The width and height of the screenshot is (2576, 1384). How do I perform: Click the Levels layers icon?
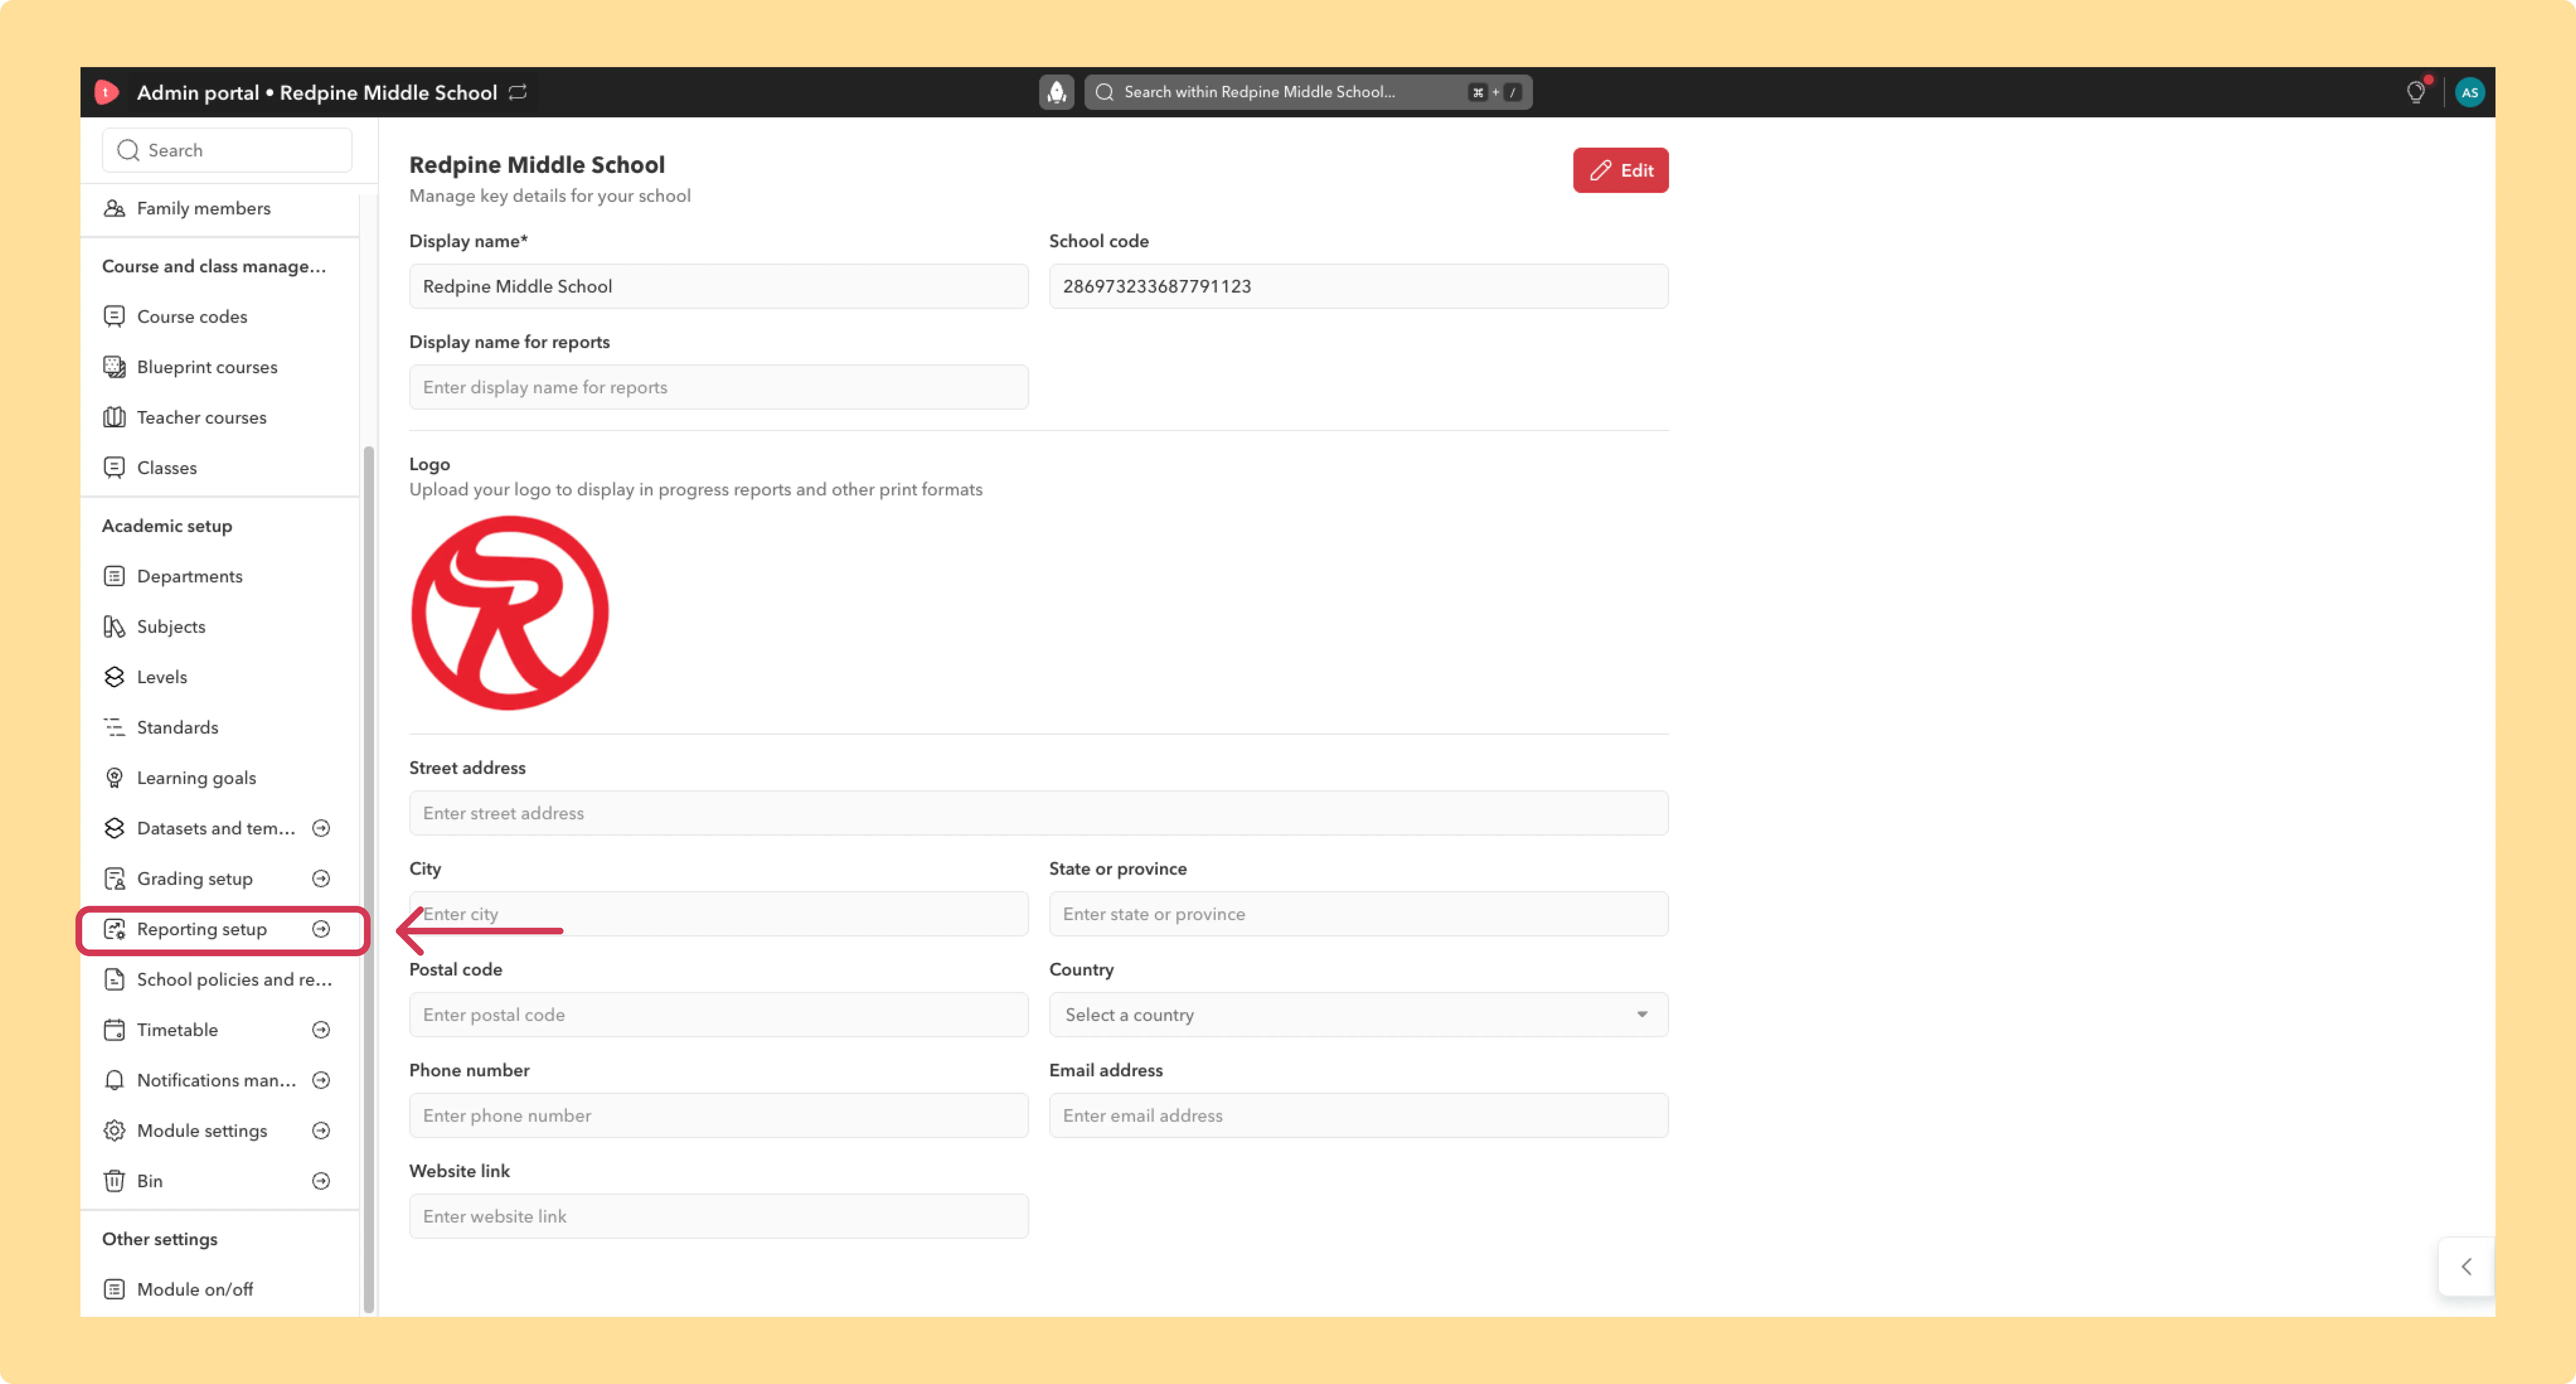click(115, 677)
